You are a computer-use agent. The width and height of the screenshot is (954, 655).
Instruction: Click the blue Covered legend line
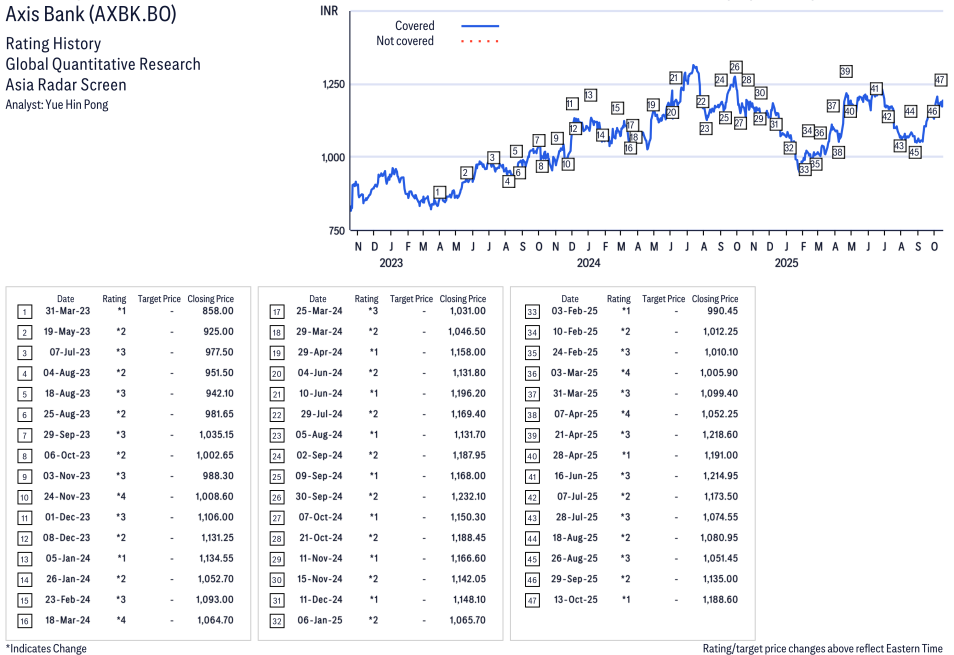point(479,26)
